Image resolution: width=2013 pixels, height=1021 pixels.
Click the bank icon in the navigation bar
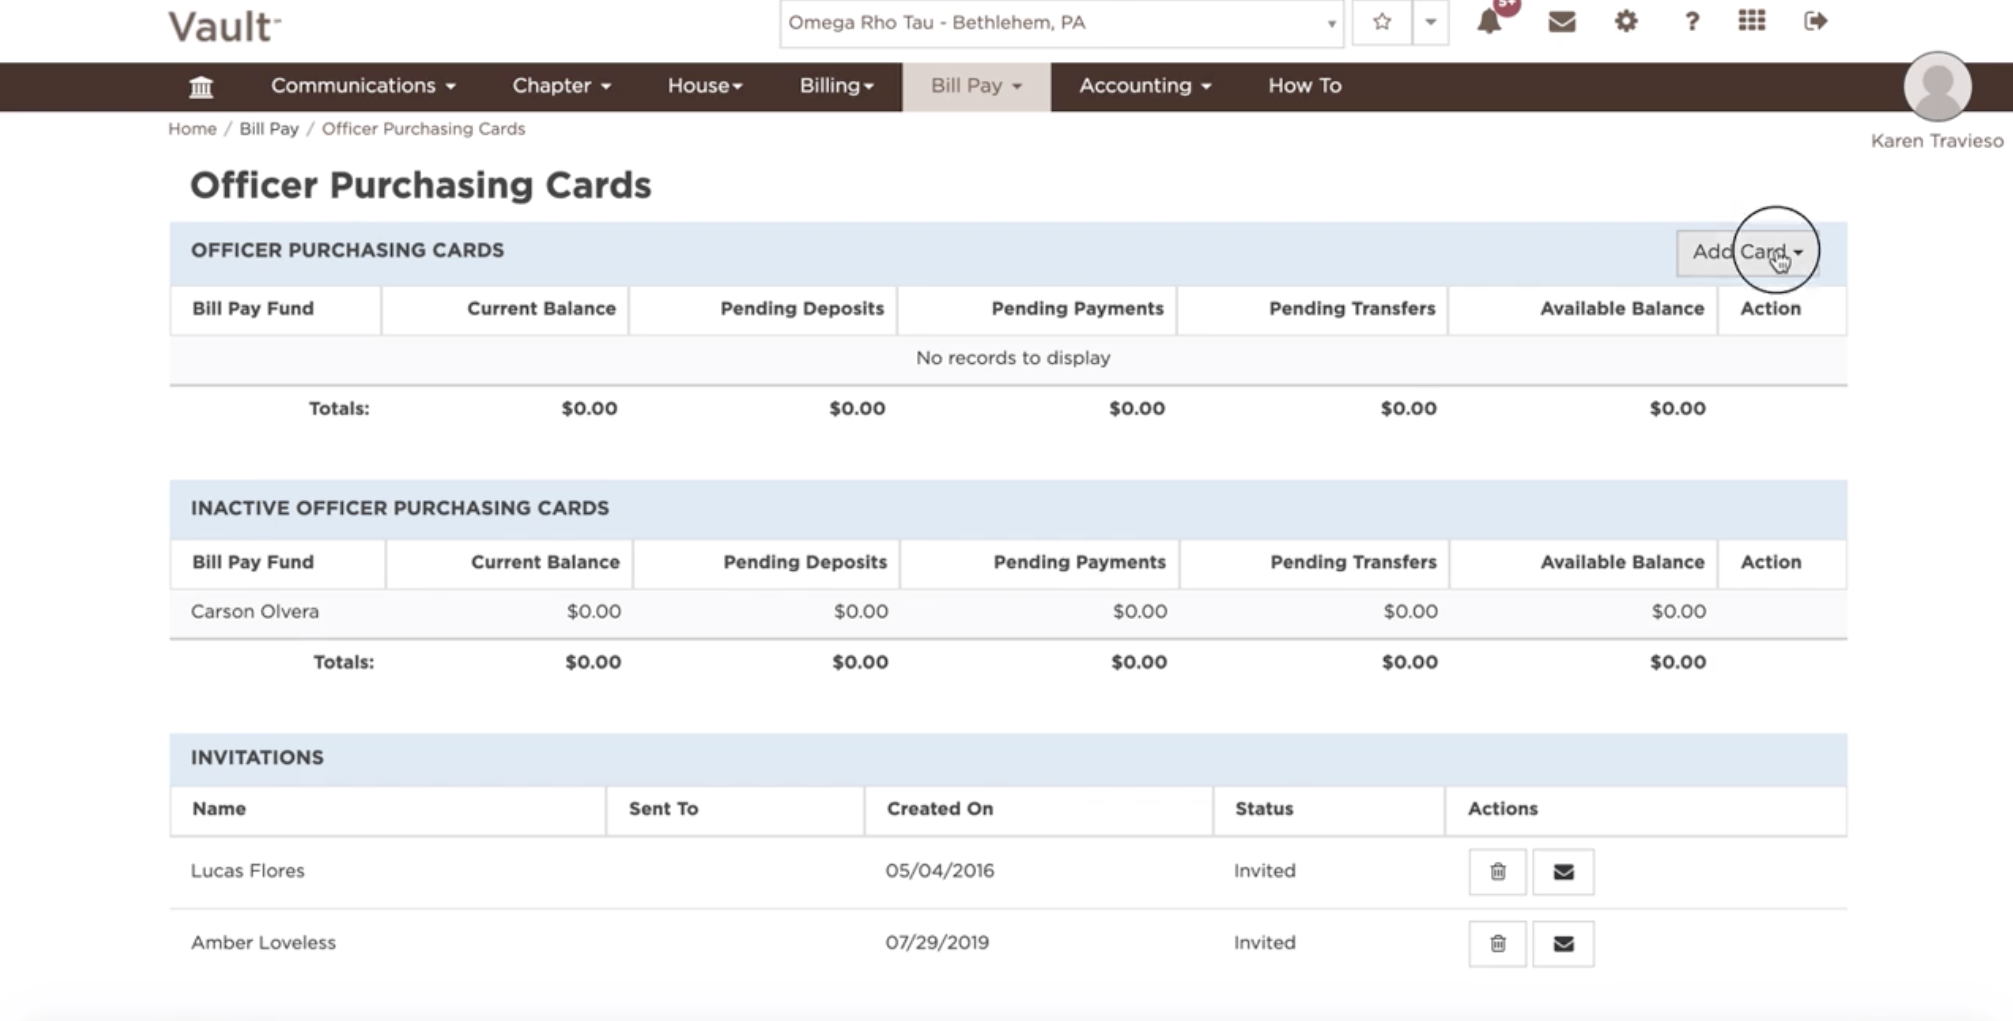[x=201, y=86]
